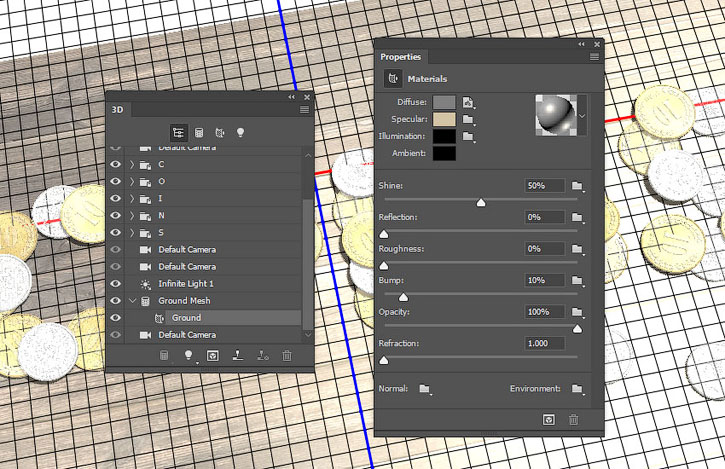Toggle visibility of the C group
This screenshot has height=469, width=725.
click(x=116, y=165)
